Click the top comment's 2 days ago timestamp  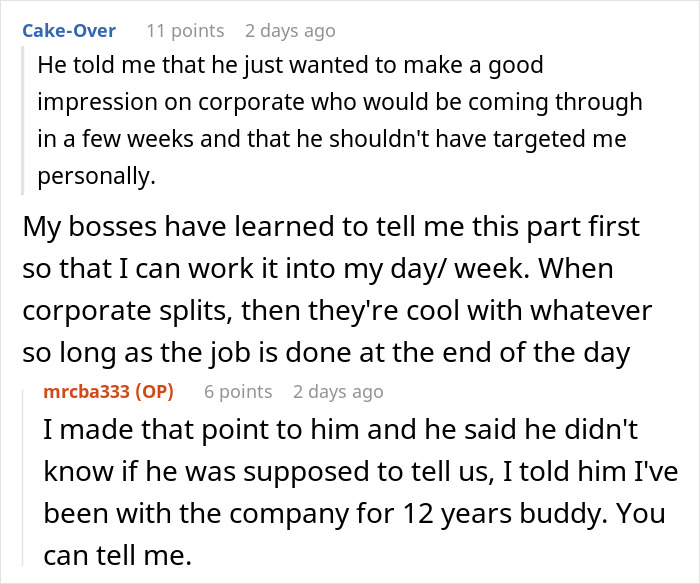(290, 31)
